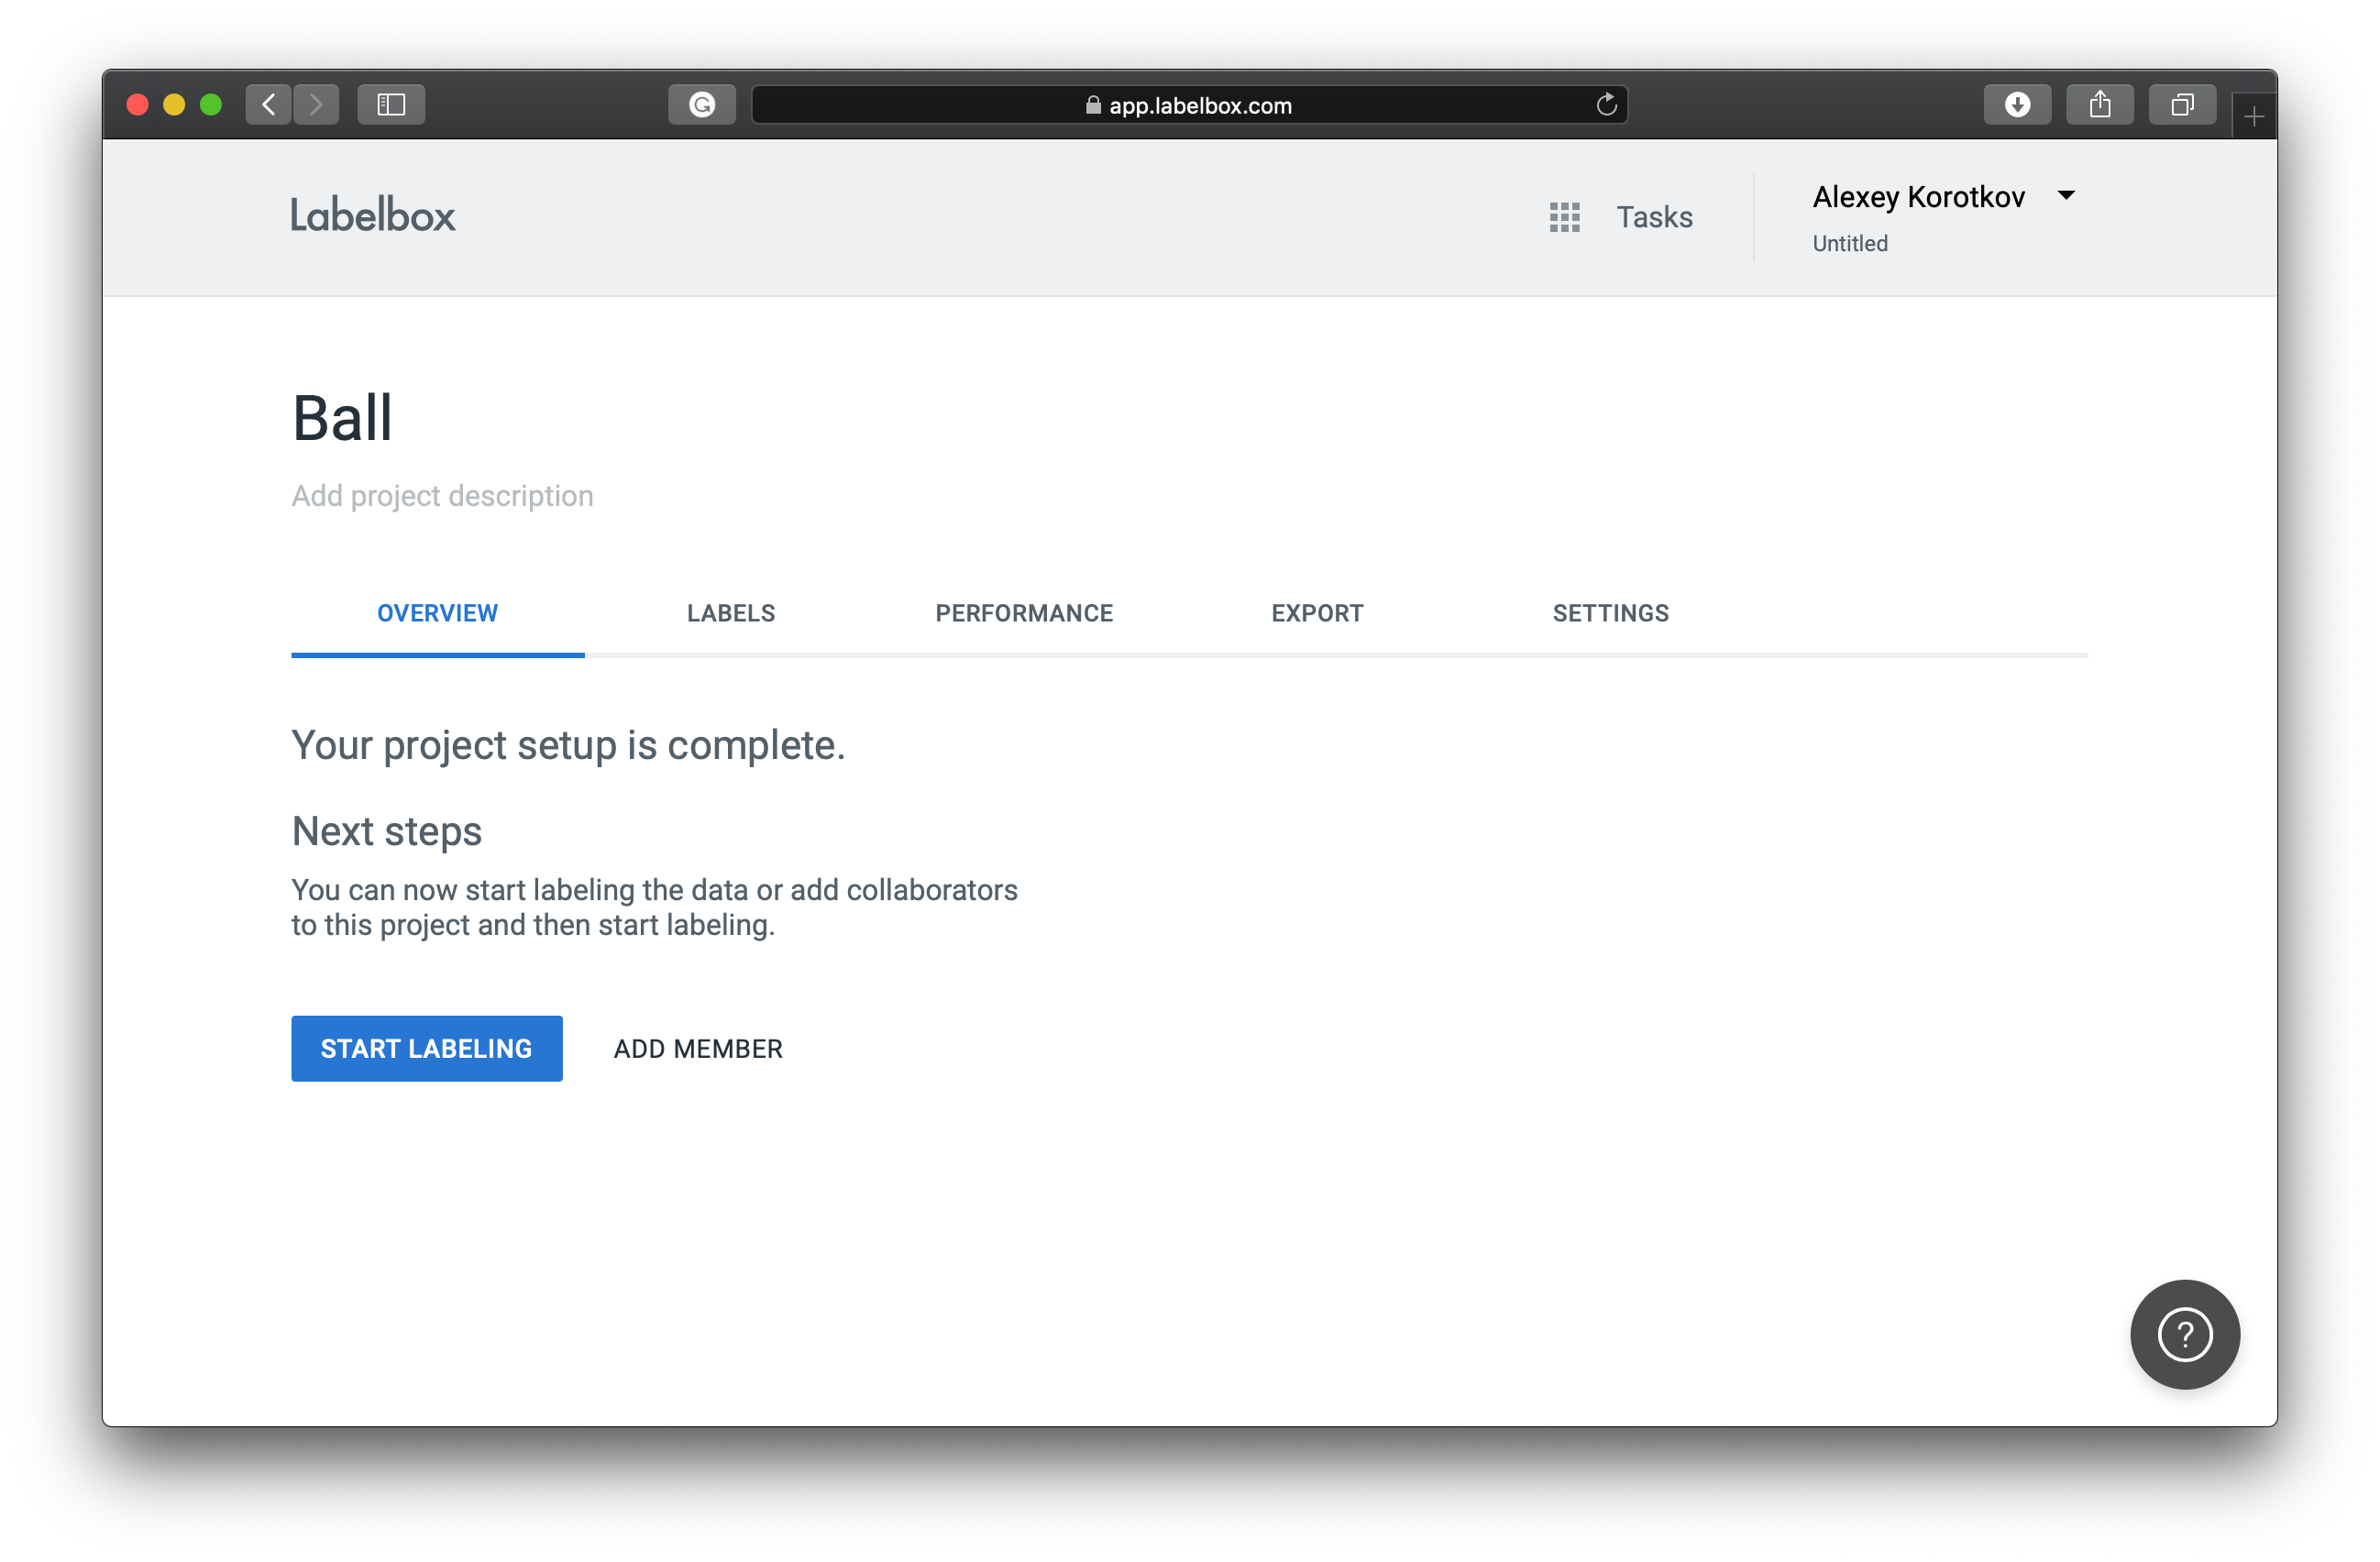Screen dimensions: 2380x1562
Task: Click the Safari forward arrow
Action: coord(316,104)
